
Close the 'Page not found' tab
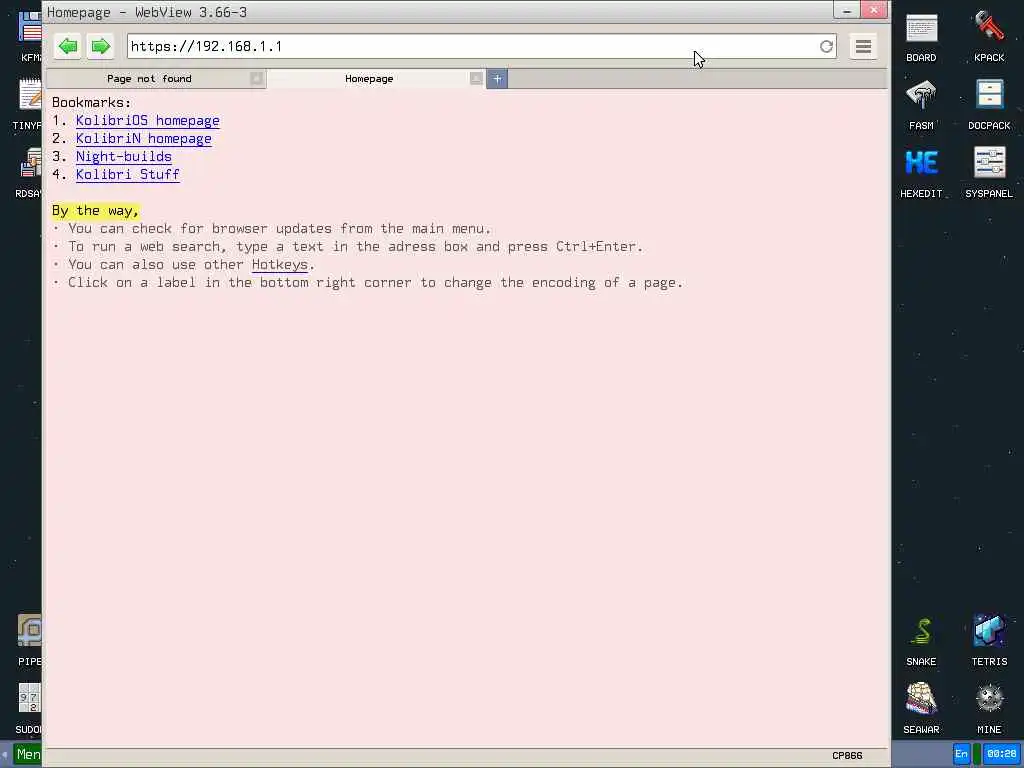257,79
